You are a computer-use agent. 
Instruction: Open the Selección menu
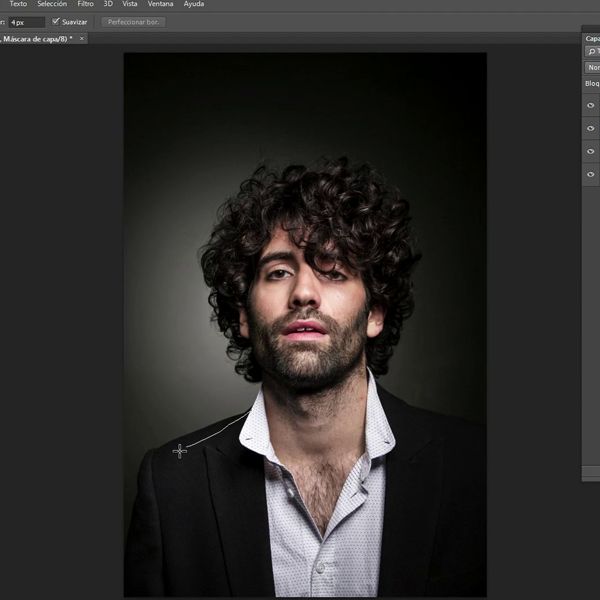(x=52, y=4)
